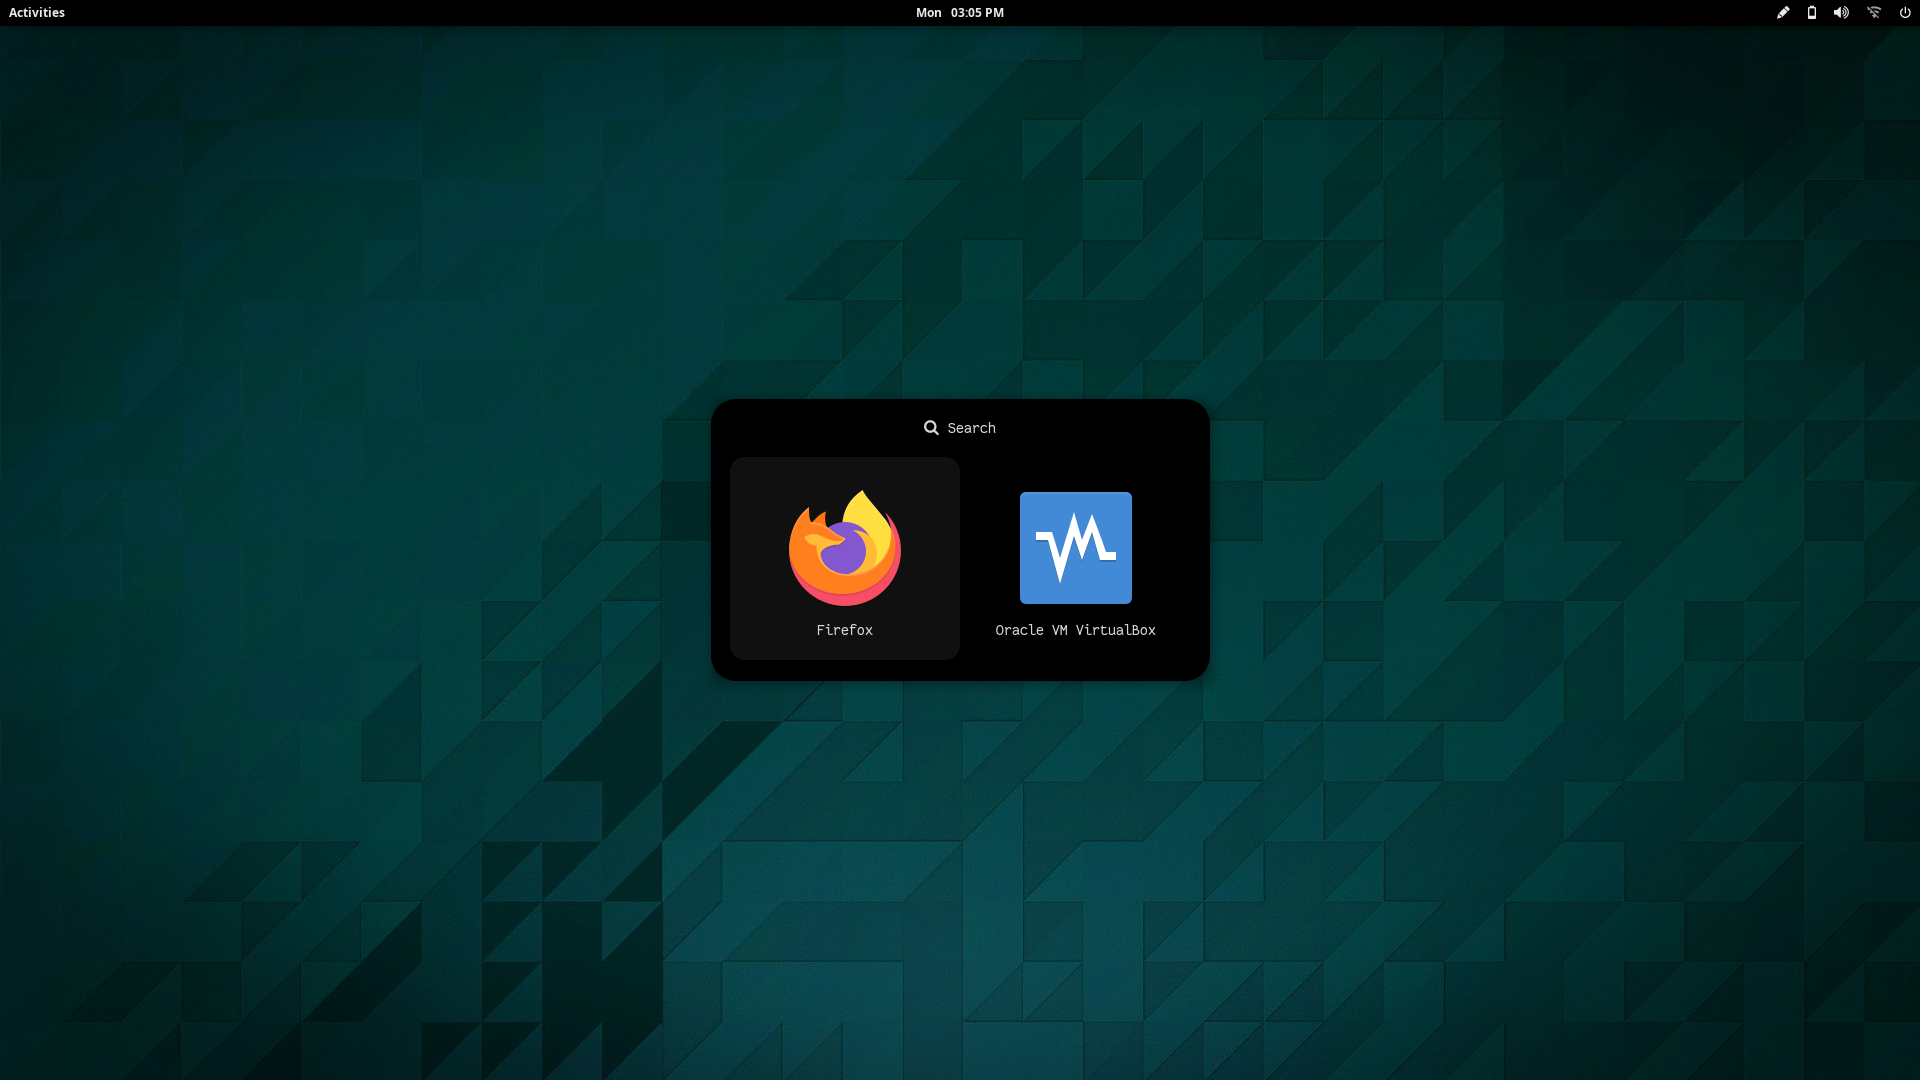Click the pencil icon in top bar
This screenshot has height=1080, width=1920.
[x=1782, y=13]
